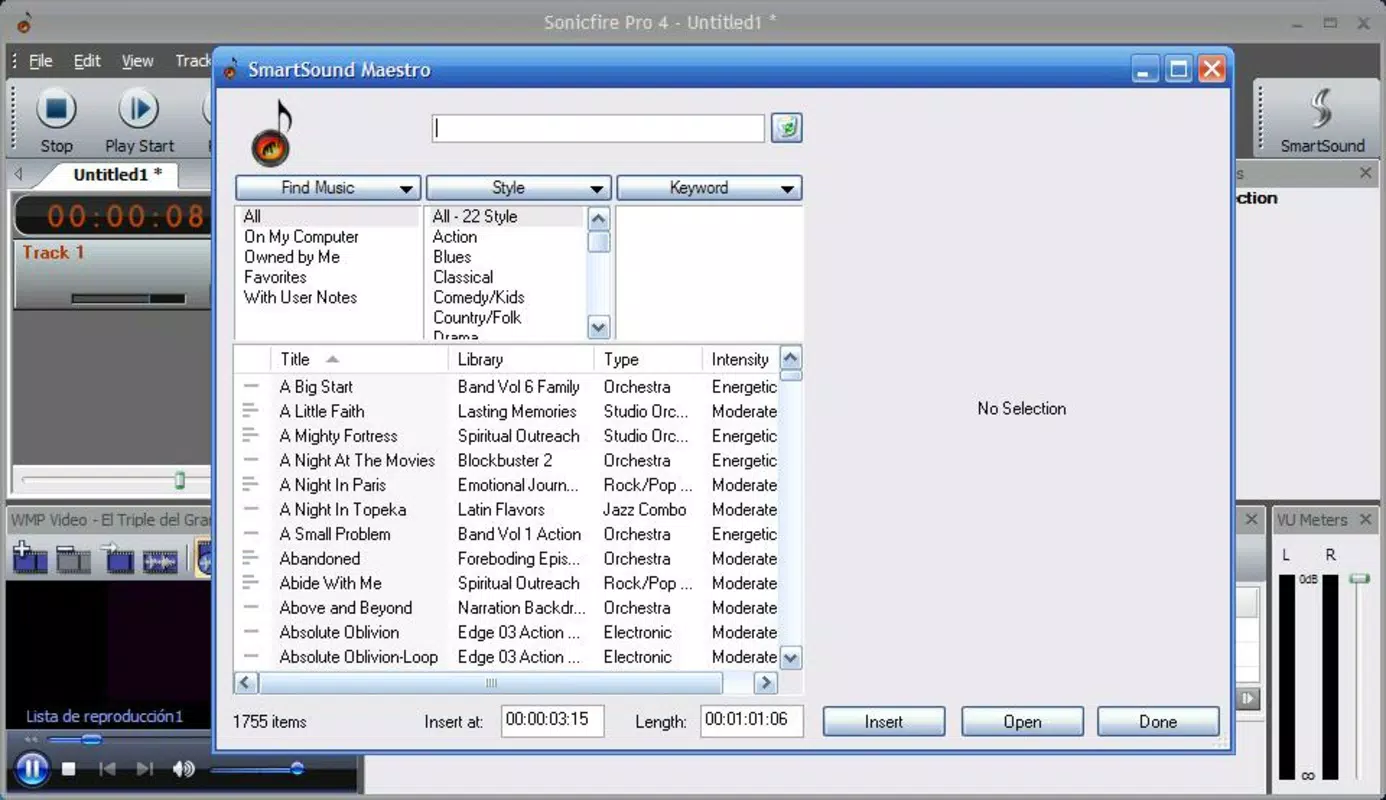Open the SmartSound toolbar button
This screenshot has width=1386, height=800.
click(1322, 120)
